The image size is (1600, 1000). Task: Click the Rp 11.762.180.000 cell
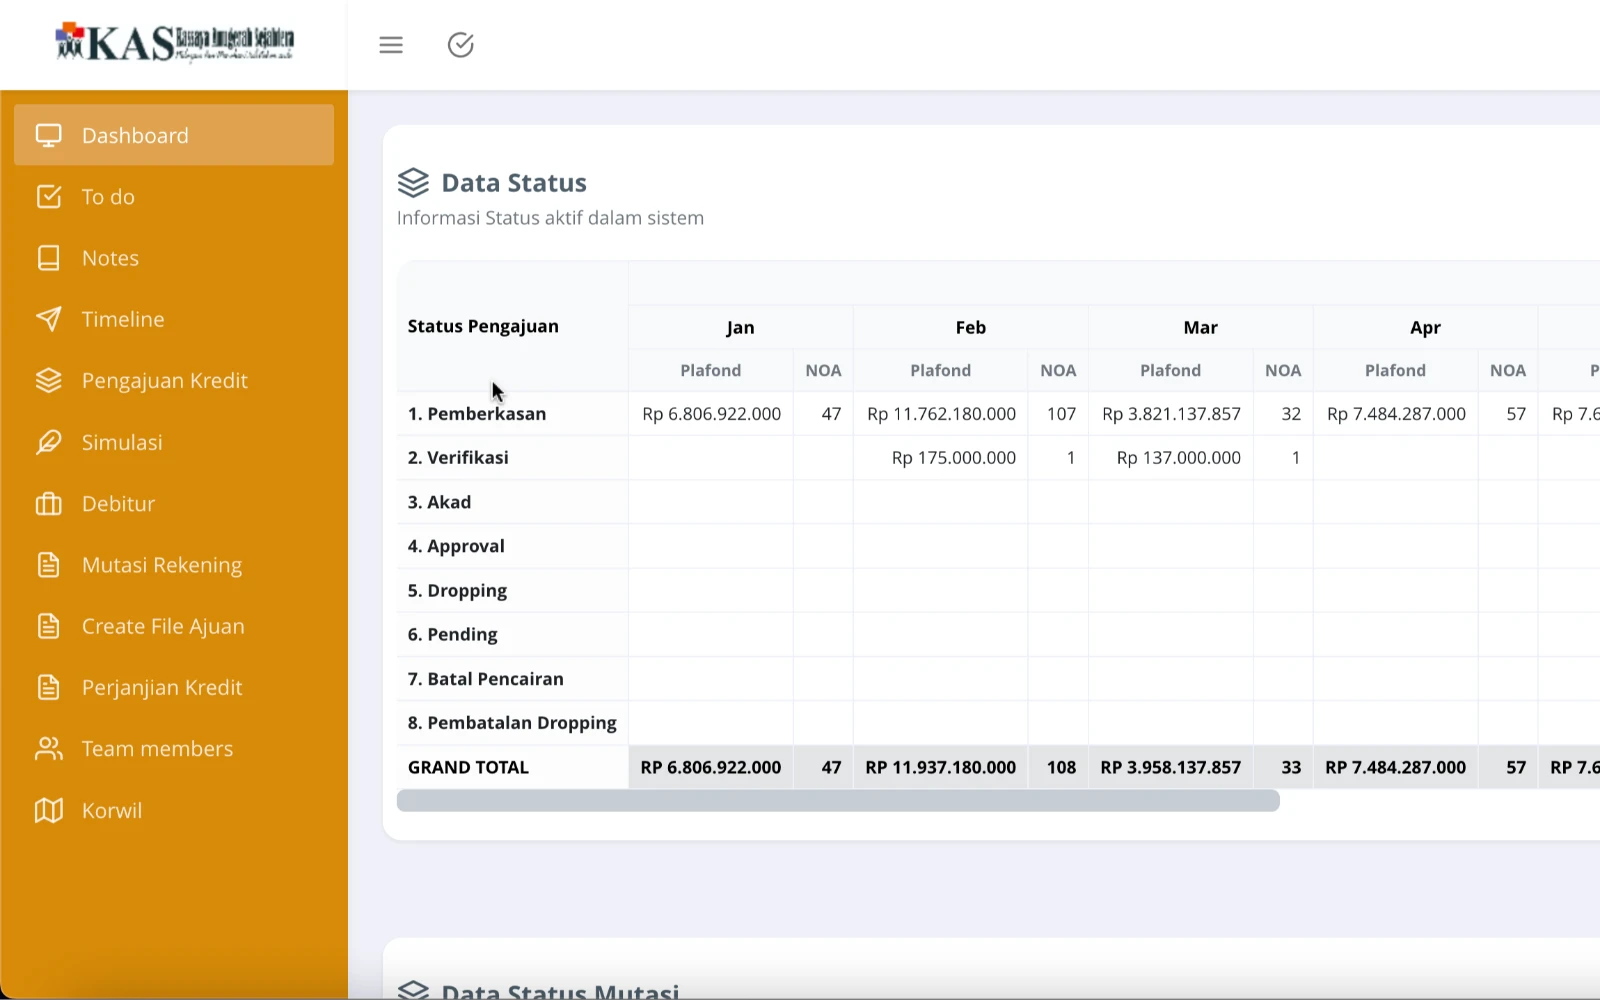[941, 414]
